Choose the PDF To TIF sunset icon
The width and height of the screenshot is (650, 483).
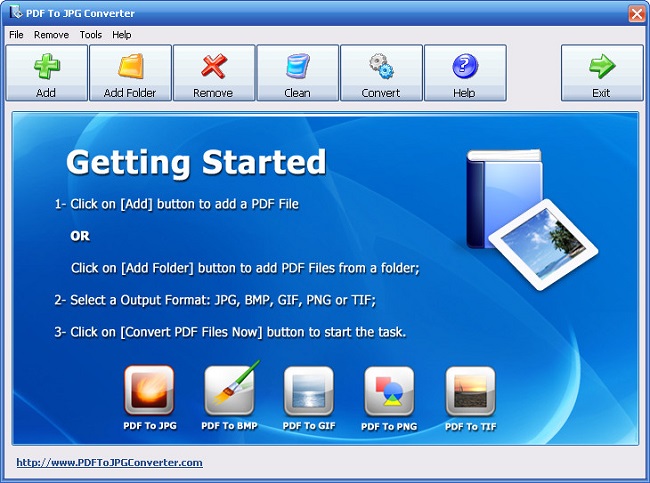click(x=470, y=391)
